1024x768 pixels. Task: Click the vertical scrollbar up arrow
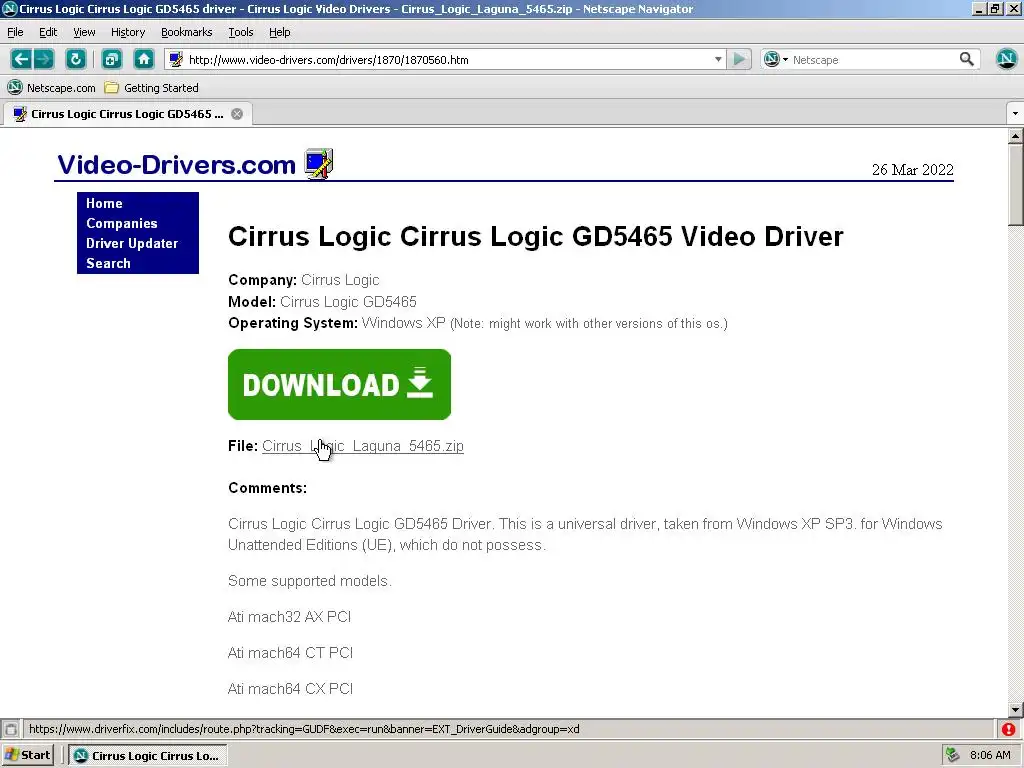(1015, 136)
